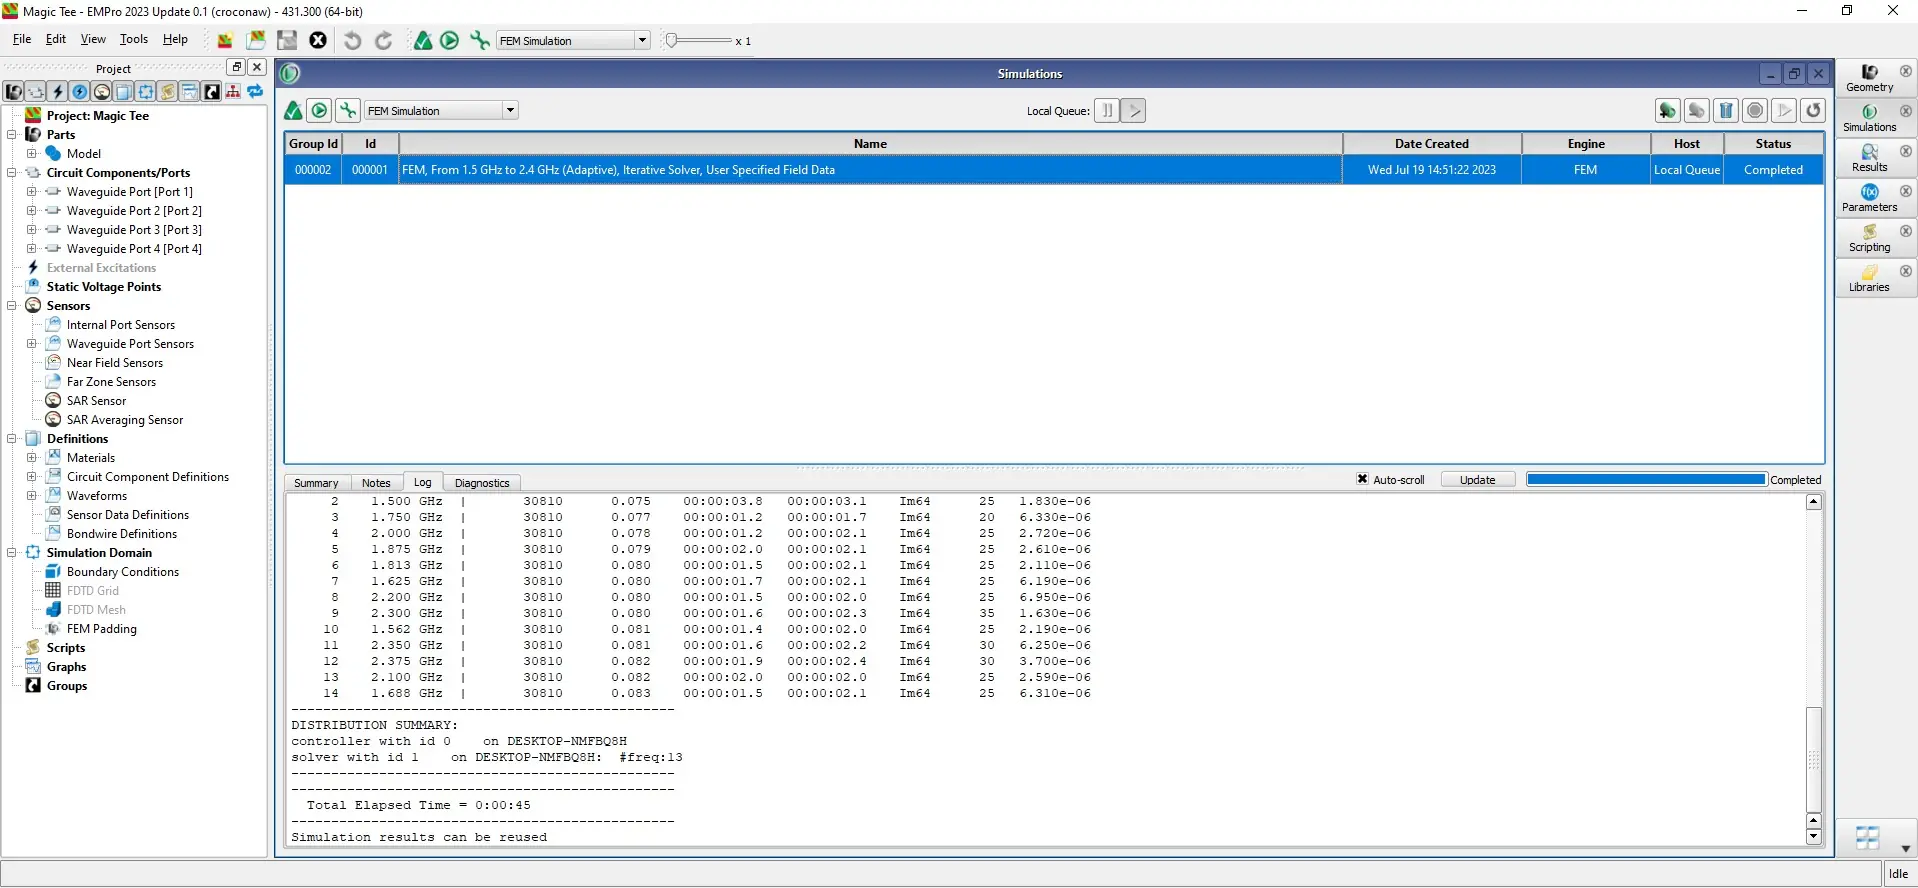The image size is (1918, 888).
Task: Select the FEM simulation row 000001
Action: (x=1054, y=170)
